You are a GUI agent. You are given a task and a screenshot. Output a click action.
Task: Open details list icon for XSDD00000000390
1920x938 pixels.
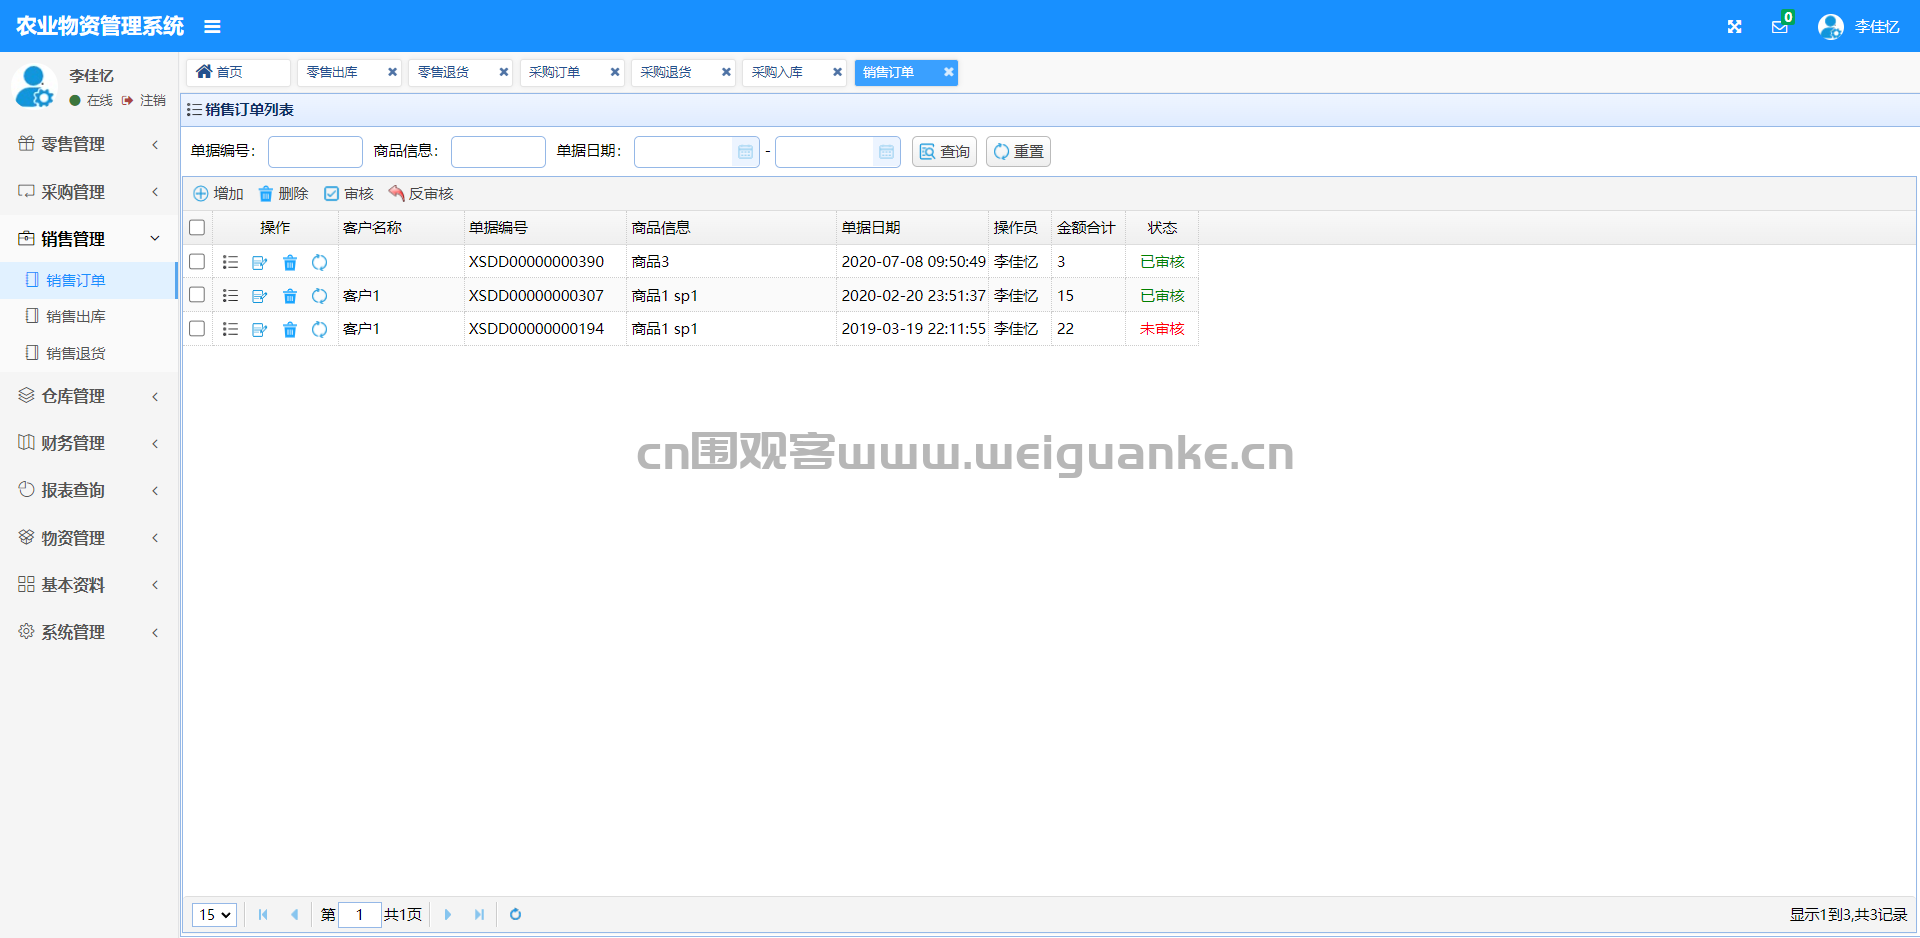[230, 262]
